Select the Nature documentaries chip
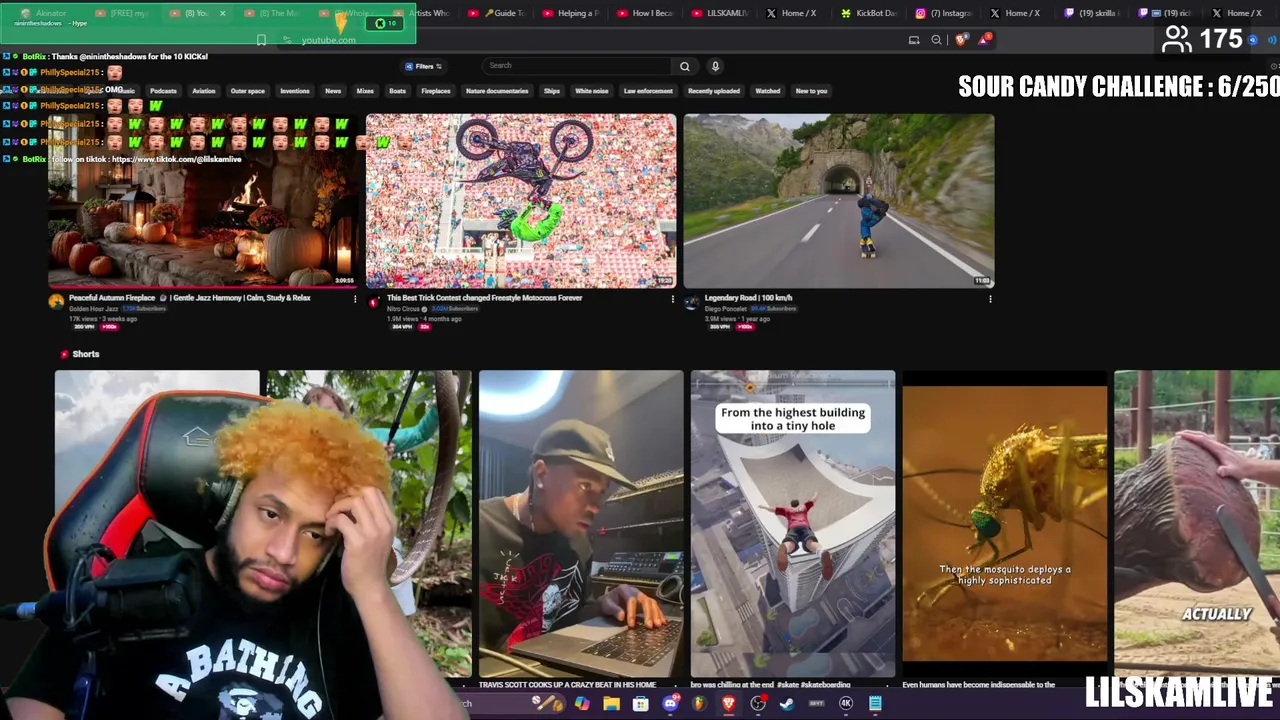Viewport: 1280px width, 720px height. [497, 91]
